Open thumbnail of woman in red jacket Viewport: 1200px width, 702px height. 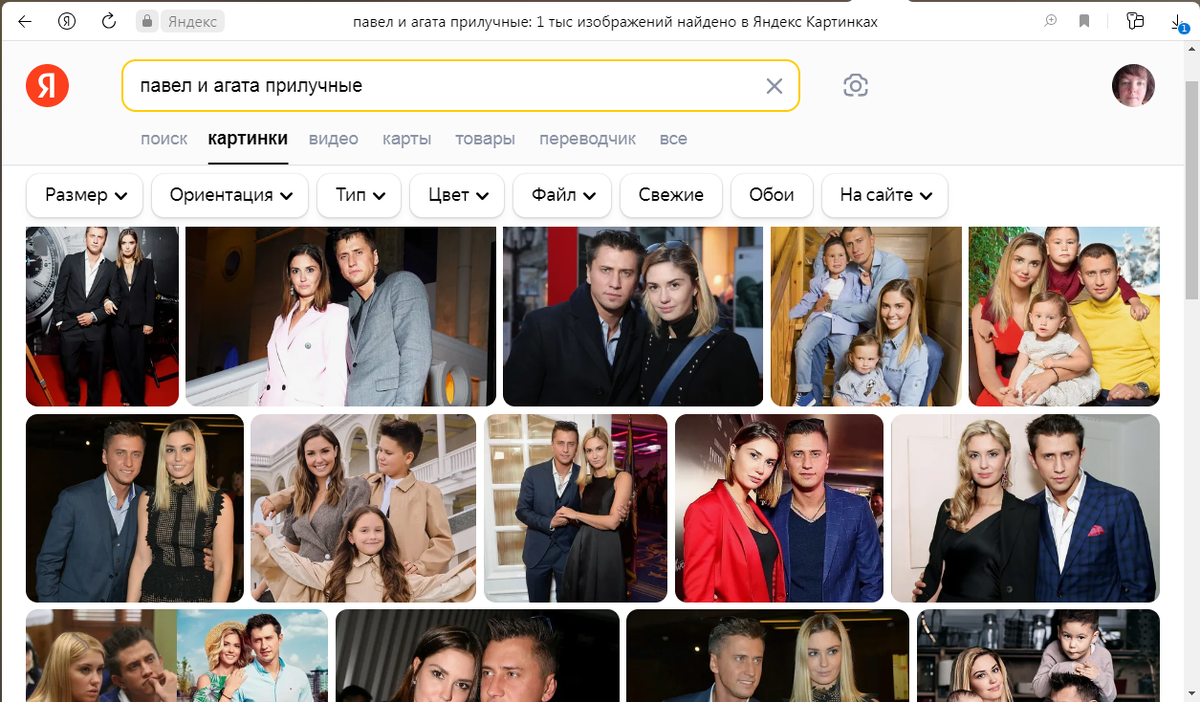click(x=779, y=508)
